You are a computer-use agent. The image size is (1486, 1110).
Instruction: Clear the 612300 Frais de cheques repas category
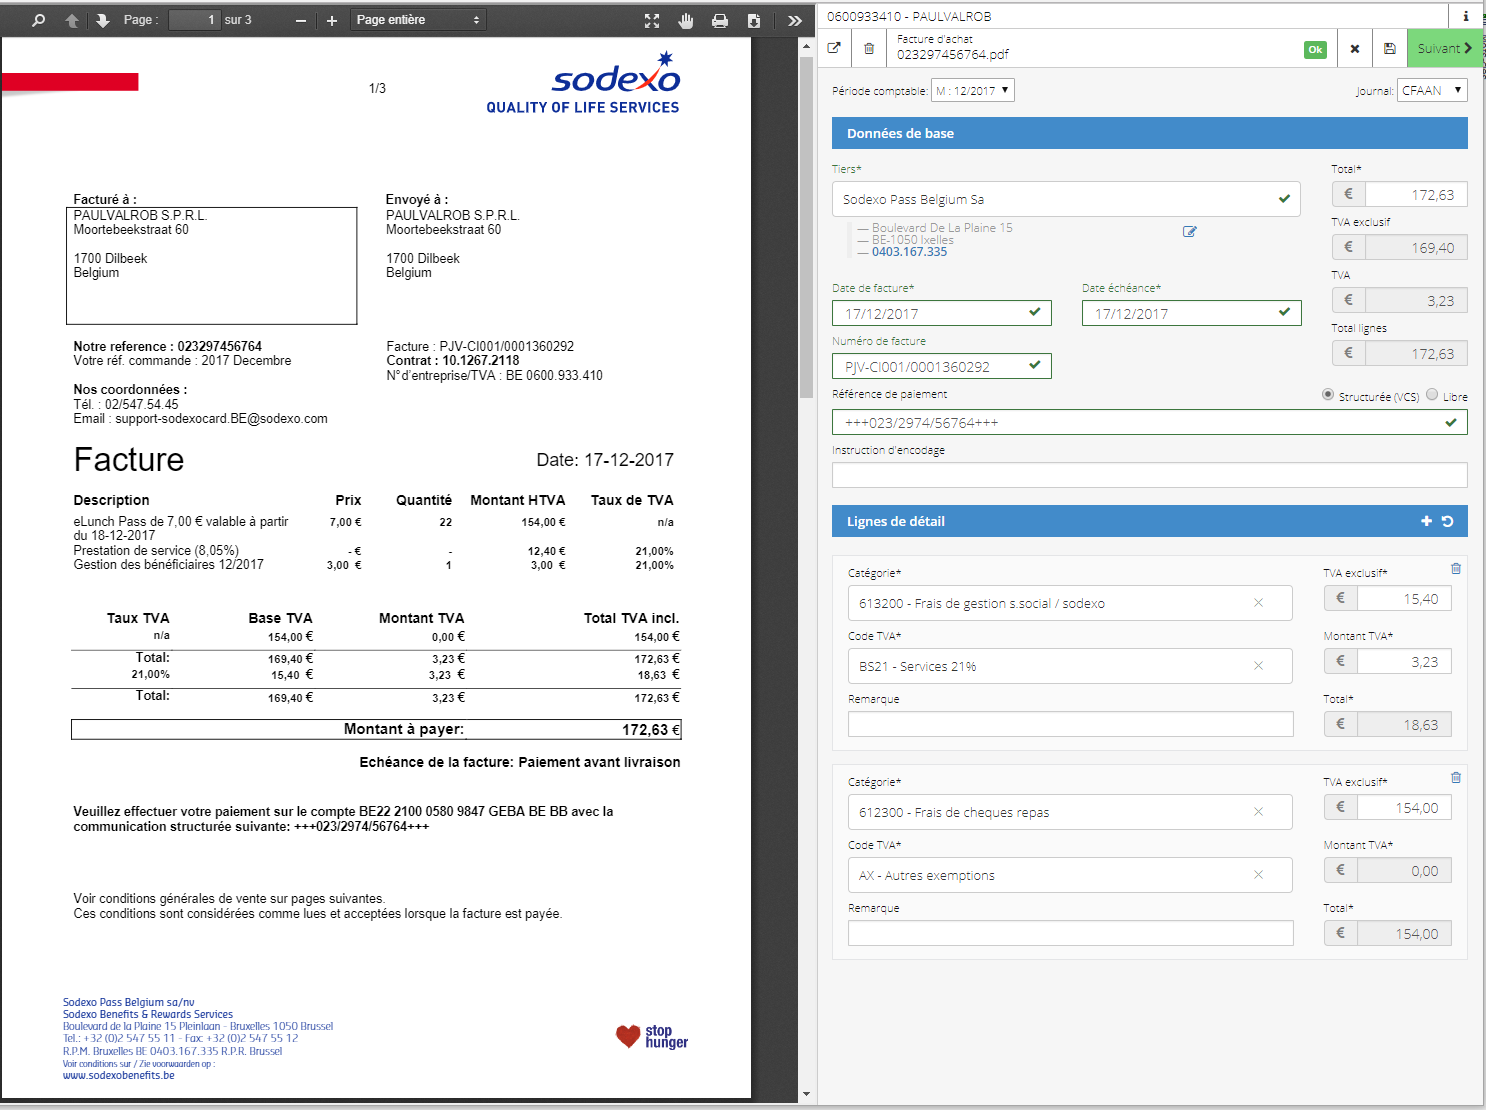click(1258, 812)
